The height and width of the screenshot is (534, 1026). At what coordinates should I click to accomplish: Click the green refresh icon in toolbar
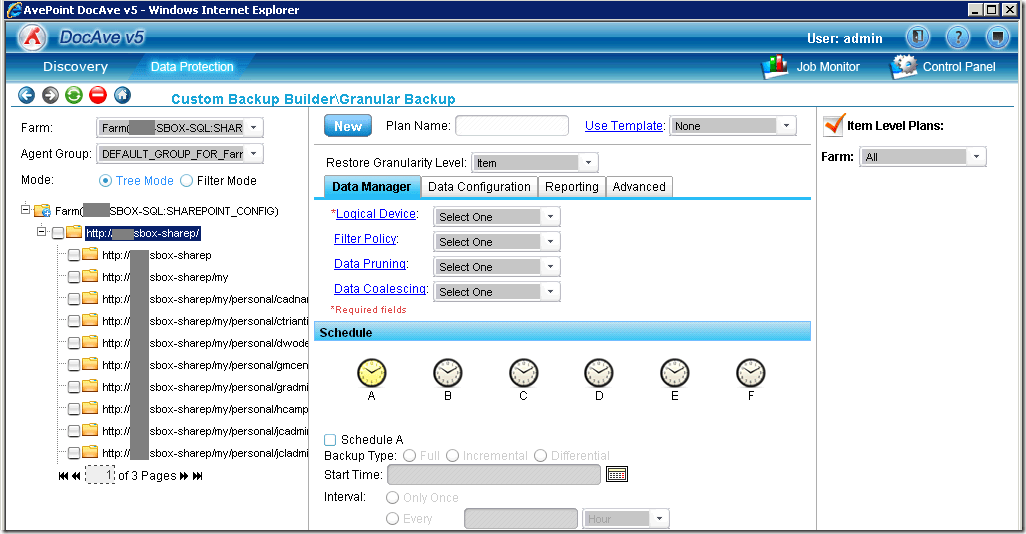(74, 96)
